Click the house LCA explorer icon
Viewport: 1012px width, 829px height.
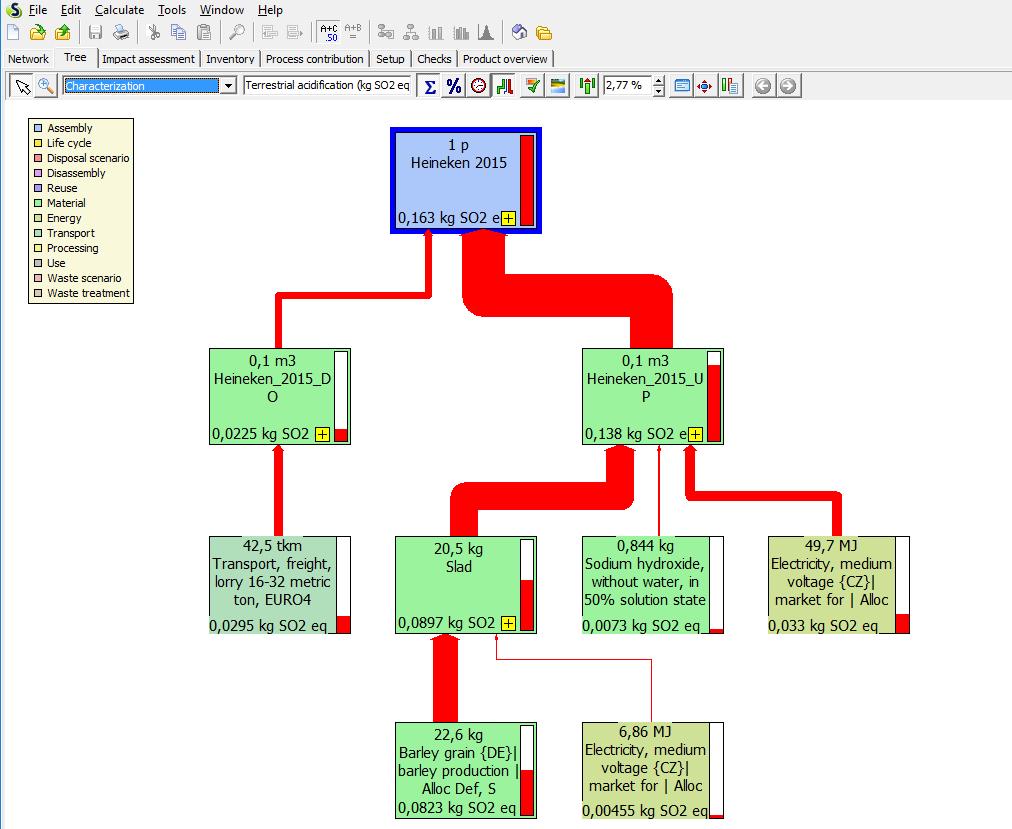tap(519, 32)
